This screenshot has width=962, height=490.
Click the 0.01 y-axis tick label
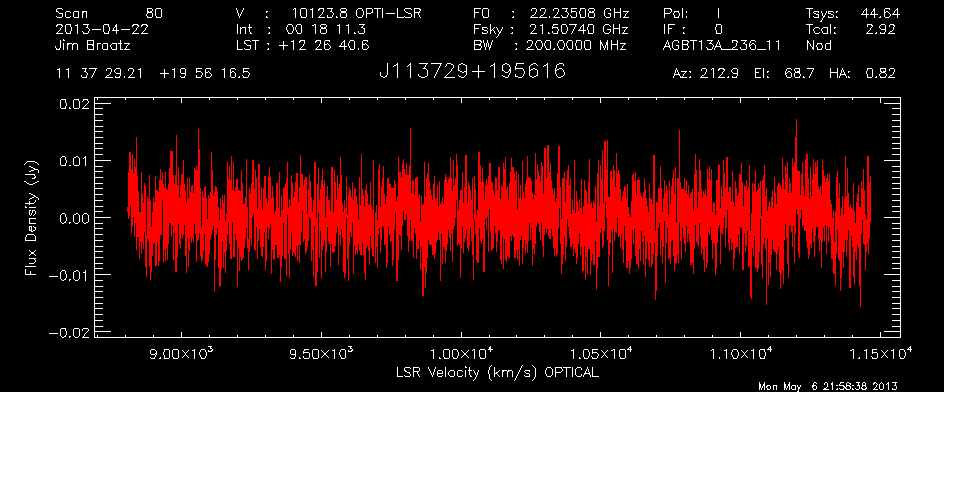click(74, 161)
